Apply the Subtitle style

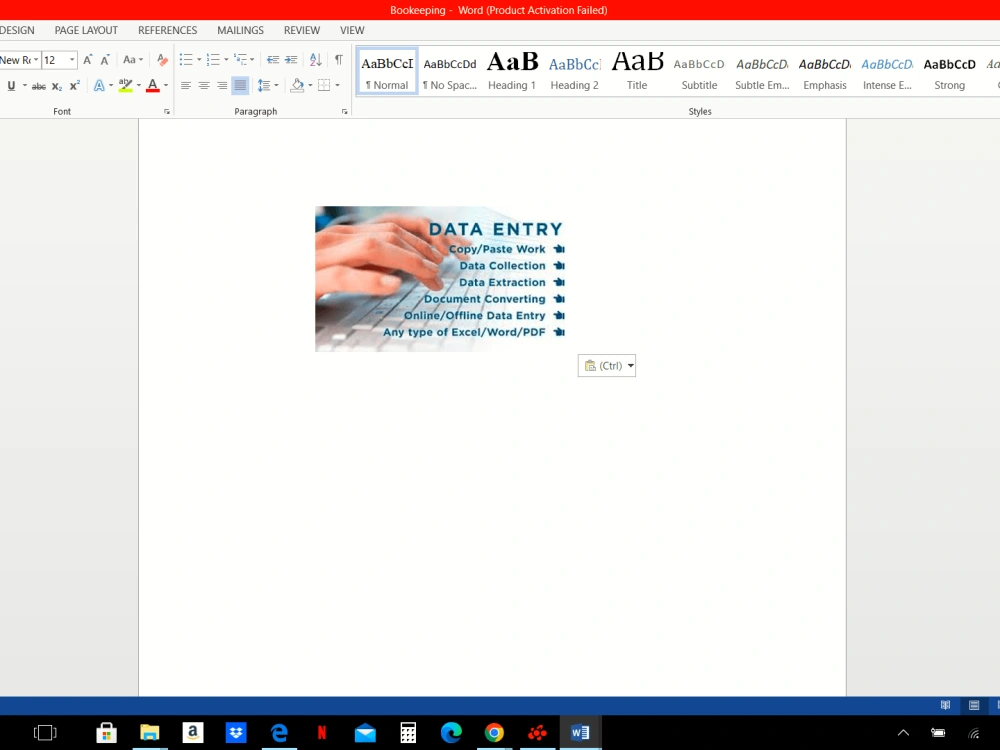point(699,71)
